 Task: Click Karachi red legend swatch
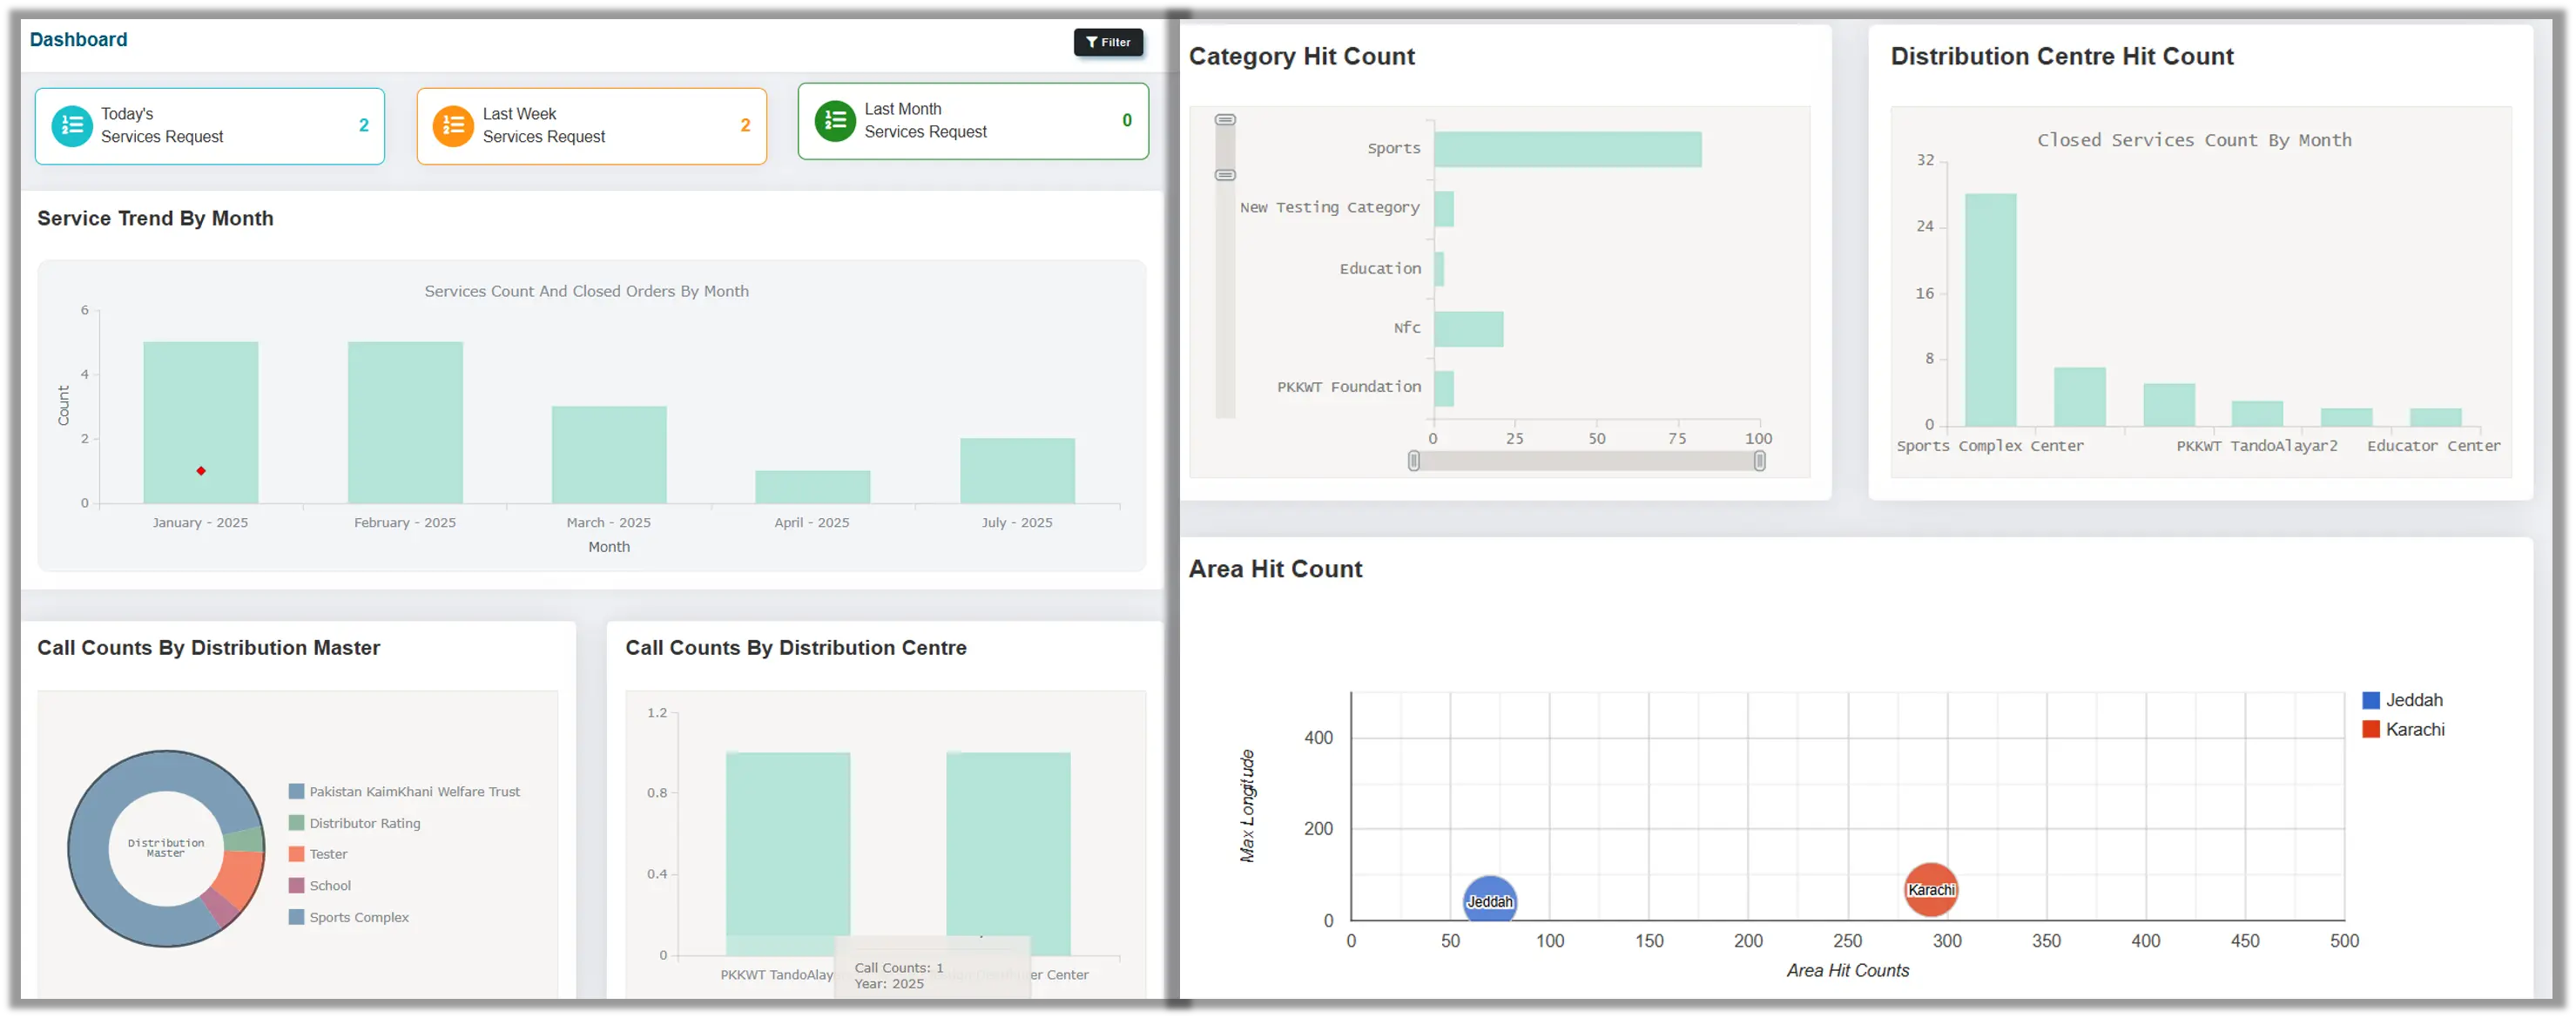pos(2371,729)
